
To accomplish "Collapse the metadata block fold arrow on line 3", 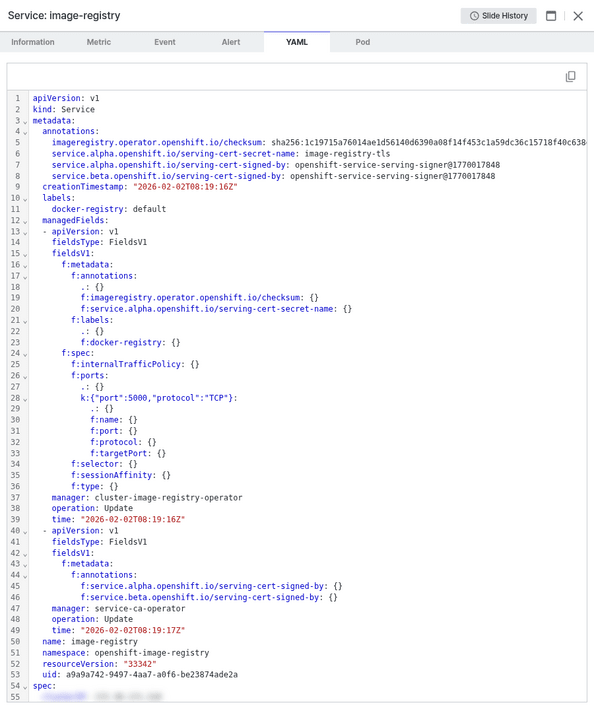I will click(x=25, y=121).
